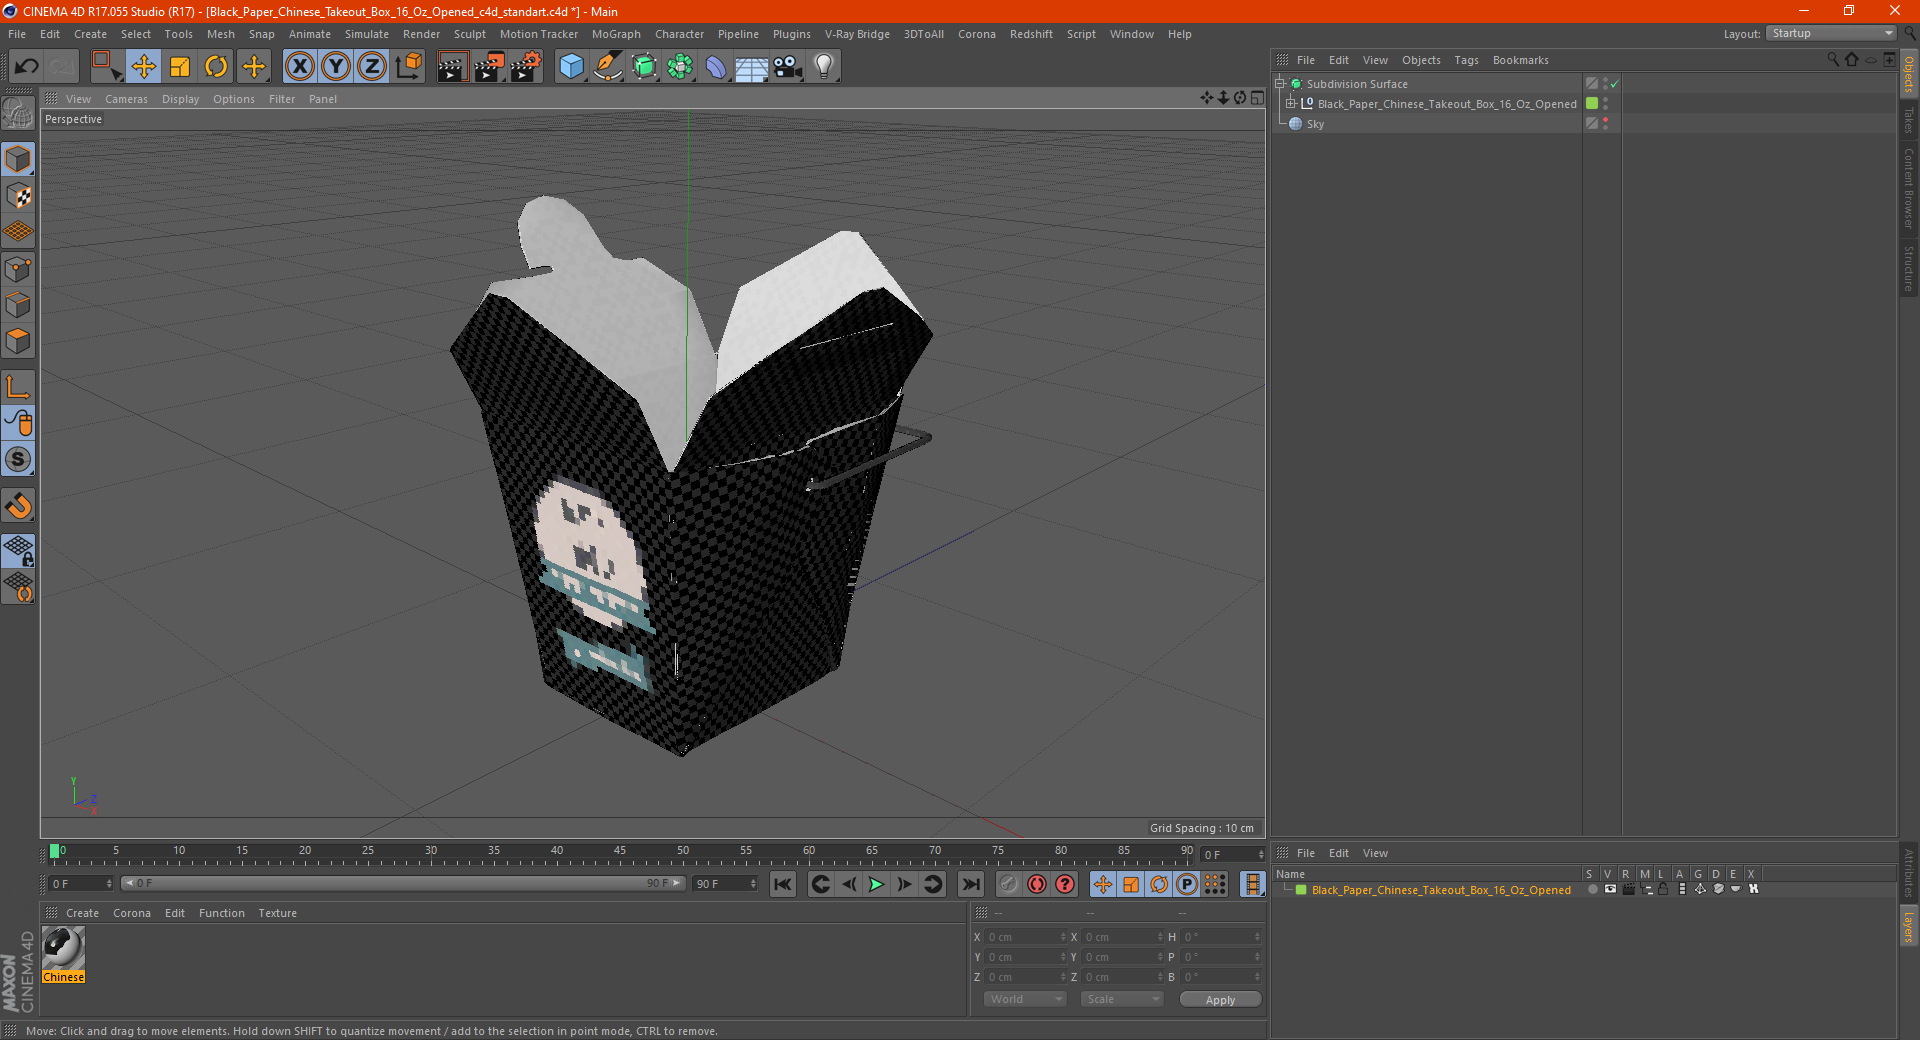
Task: Toggle Enable Axis tool
Action: coord(19,387)
